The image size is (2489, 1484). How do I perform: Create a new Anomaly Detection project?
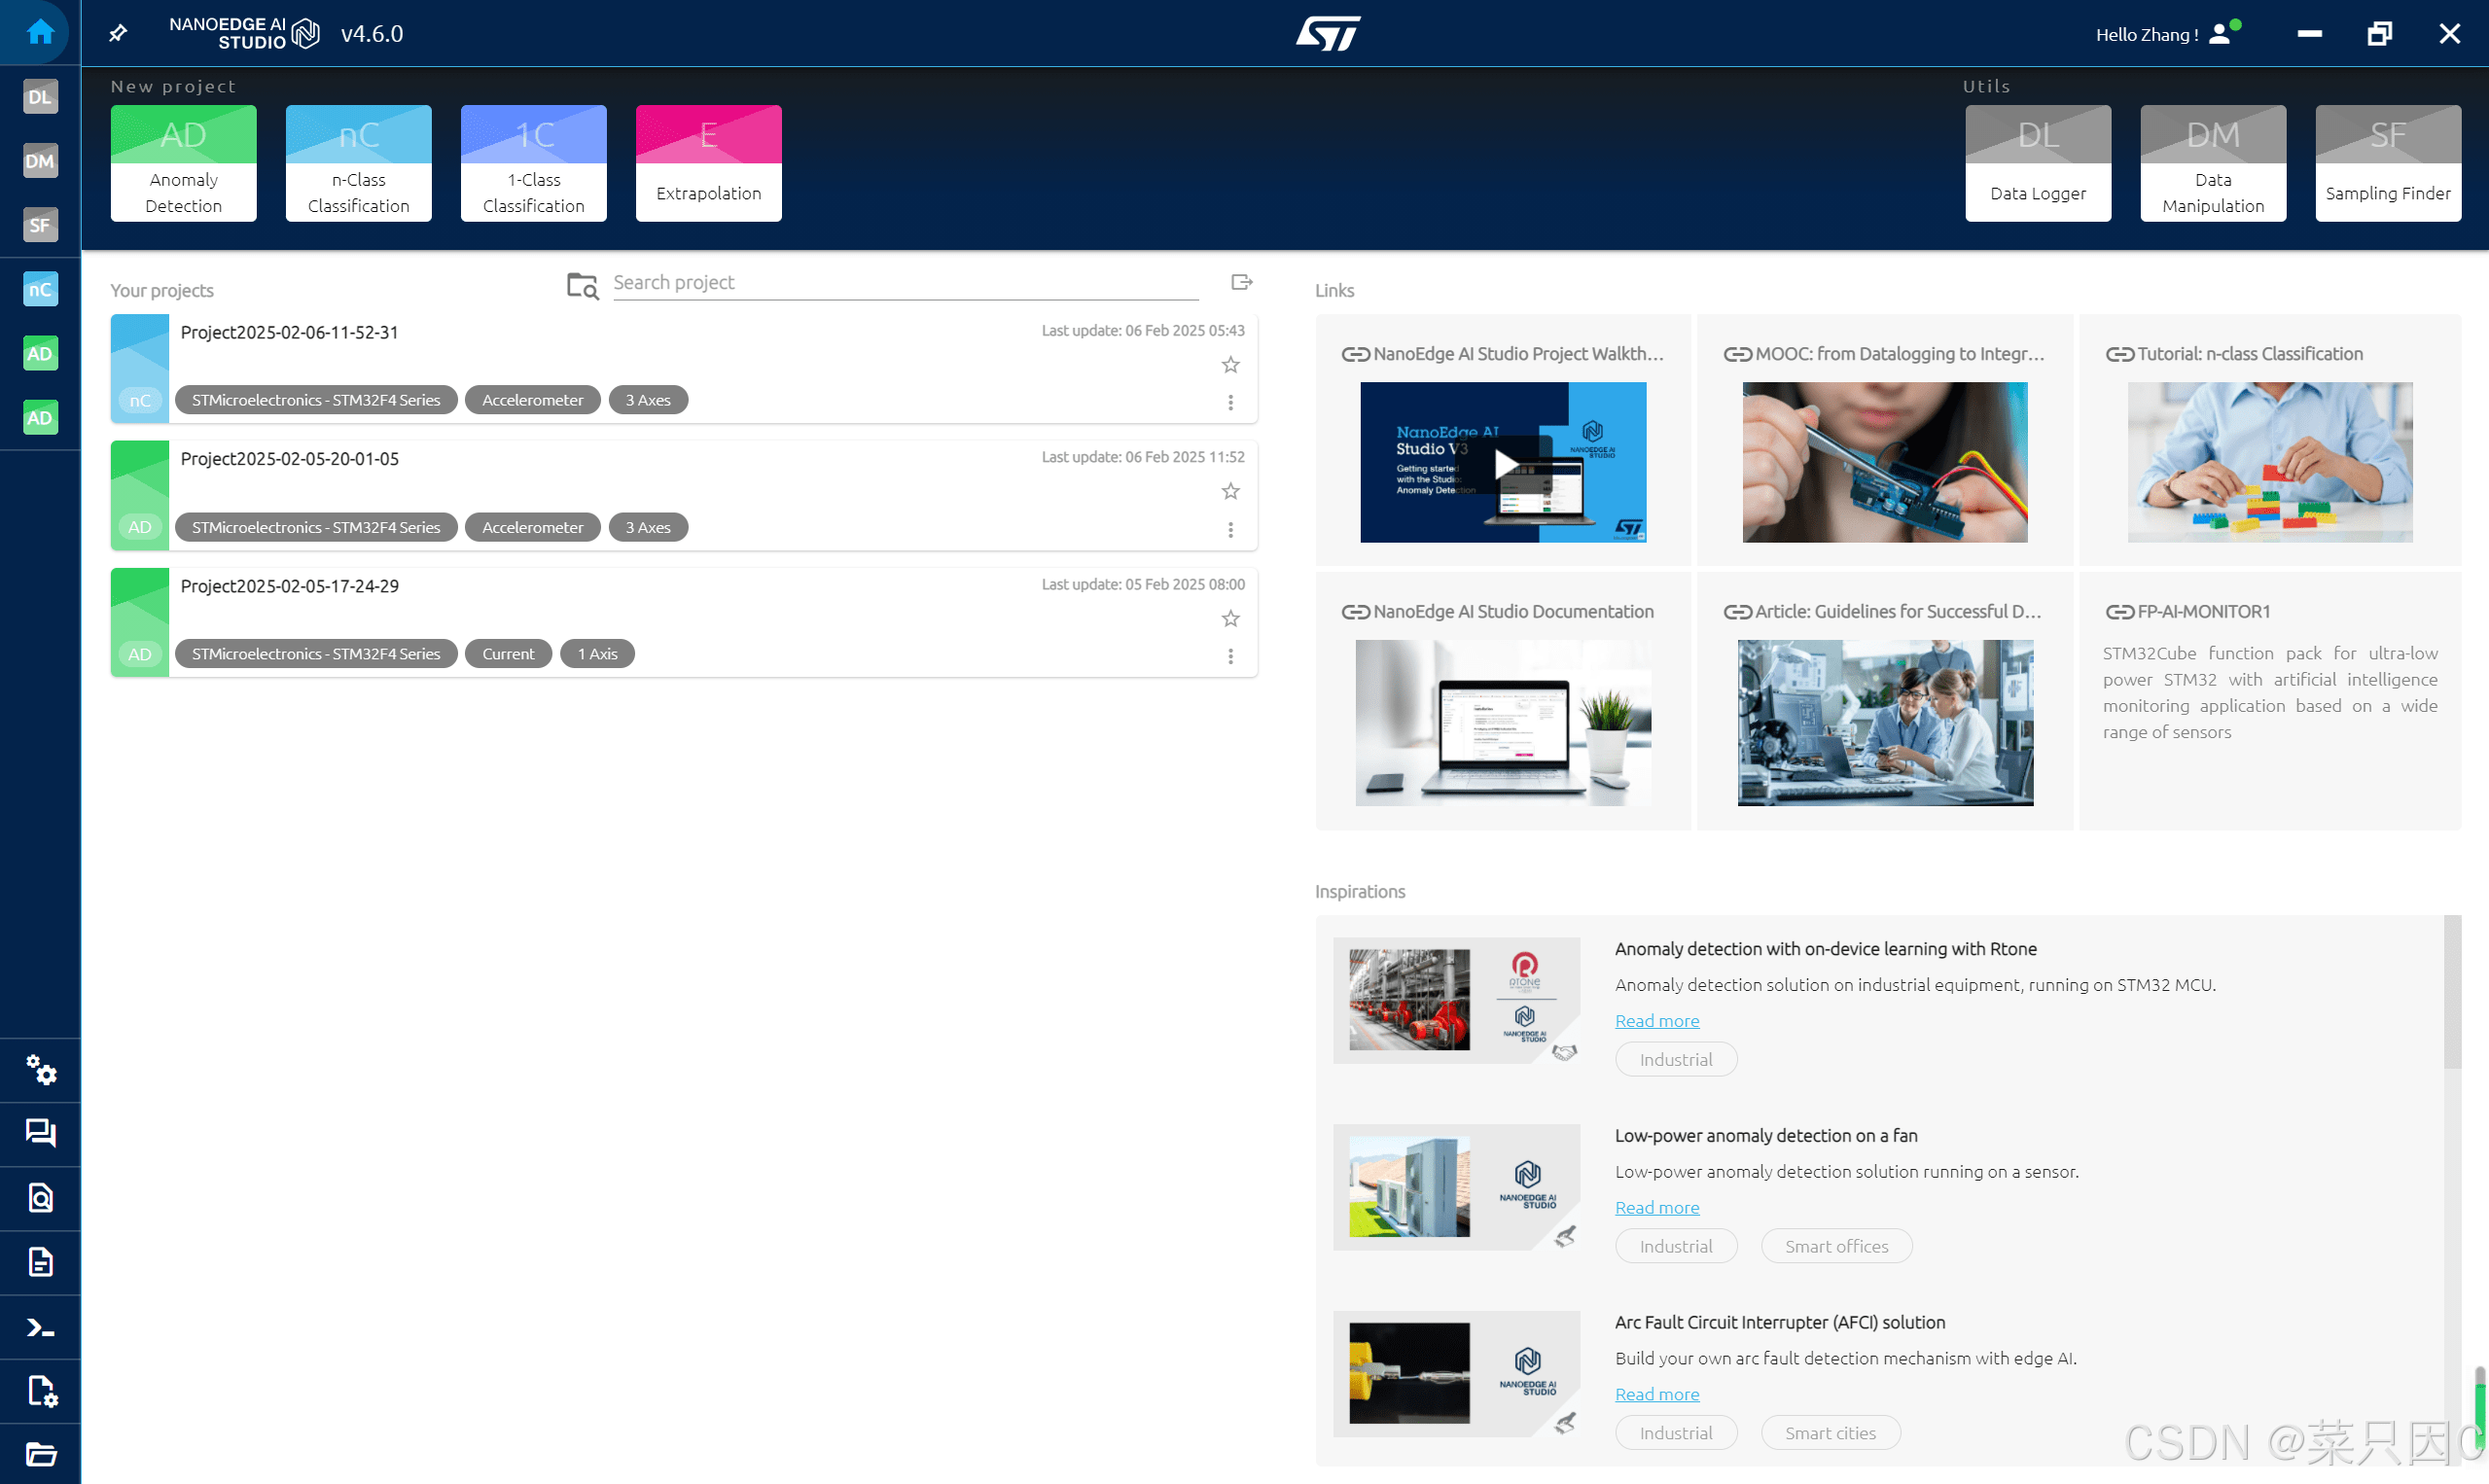tap(183, 163)
